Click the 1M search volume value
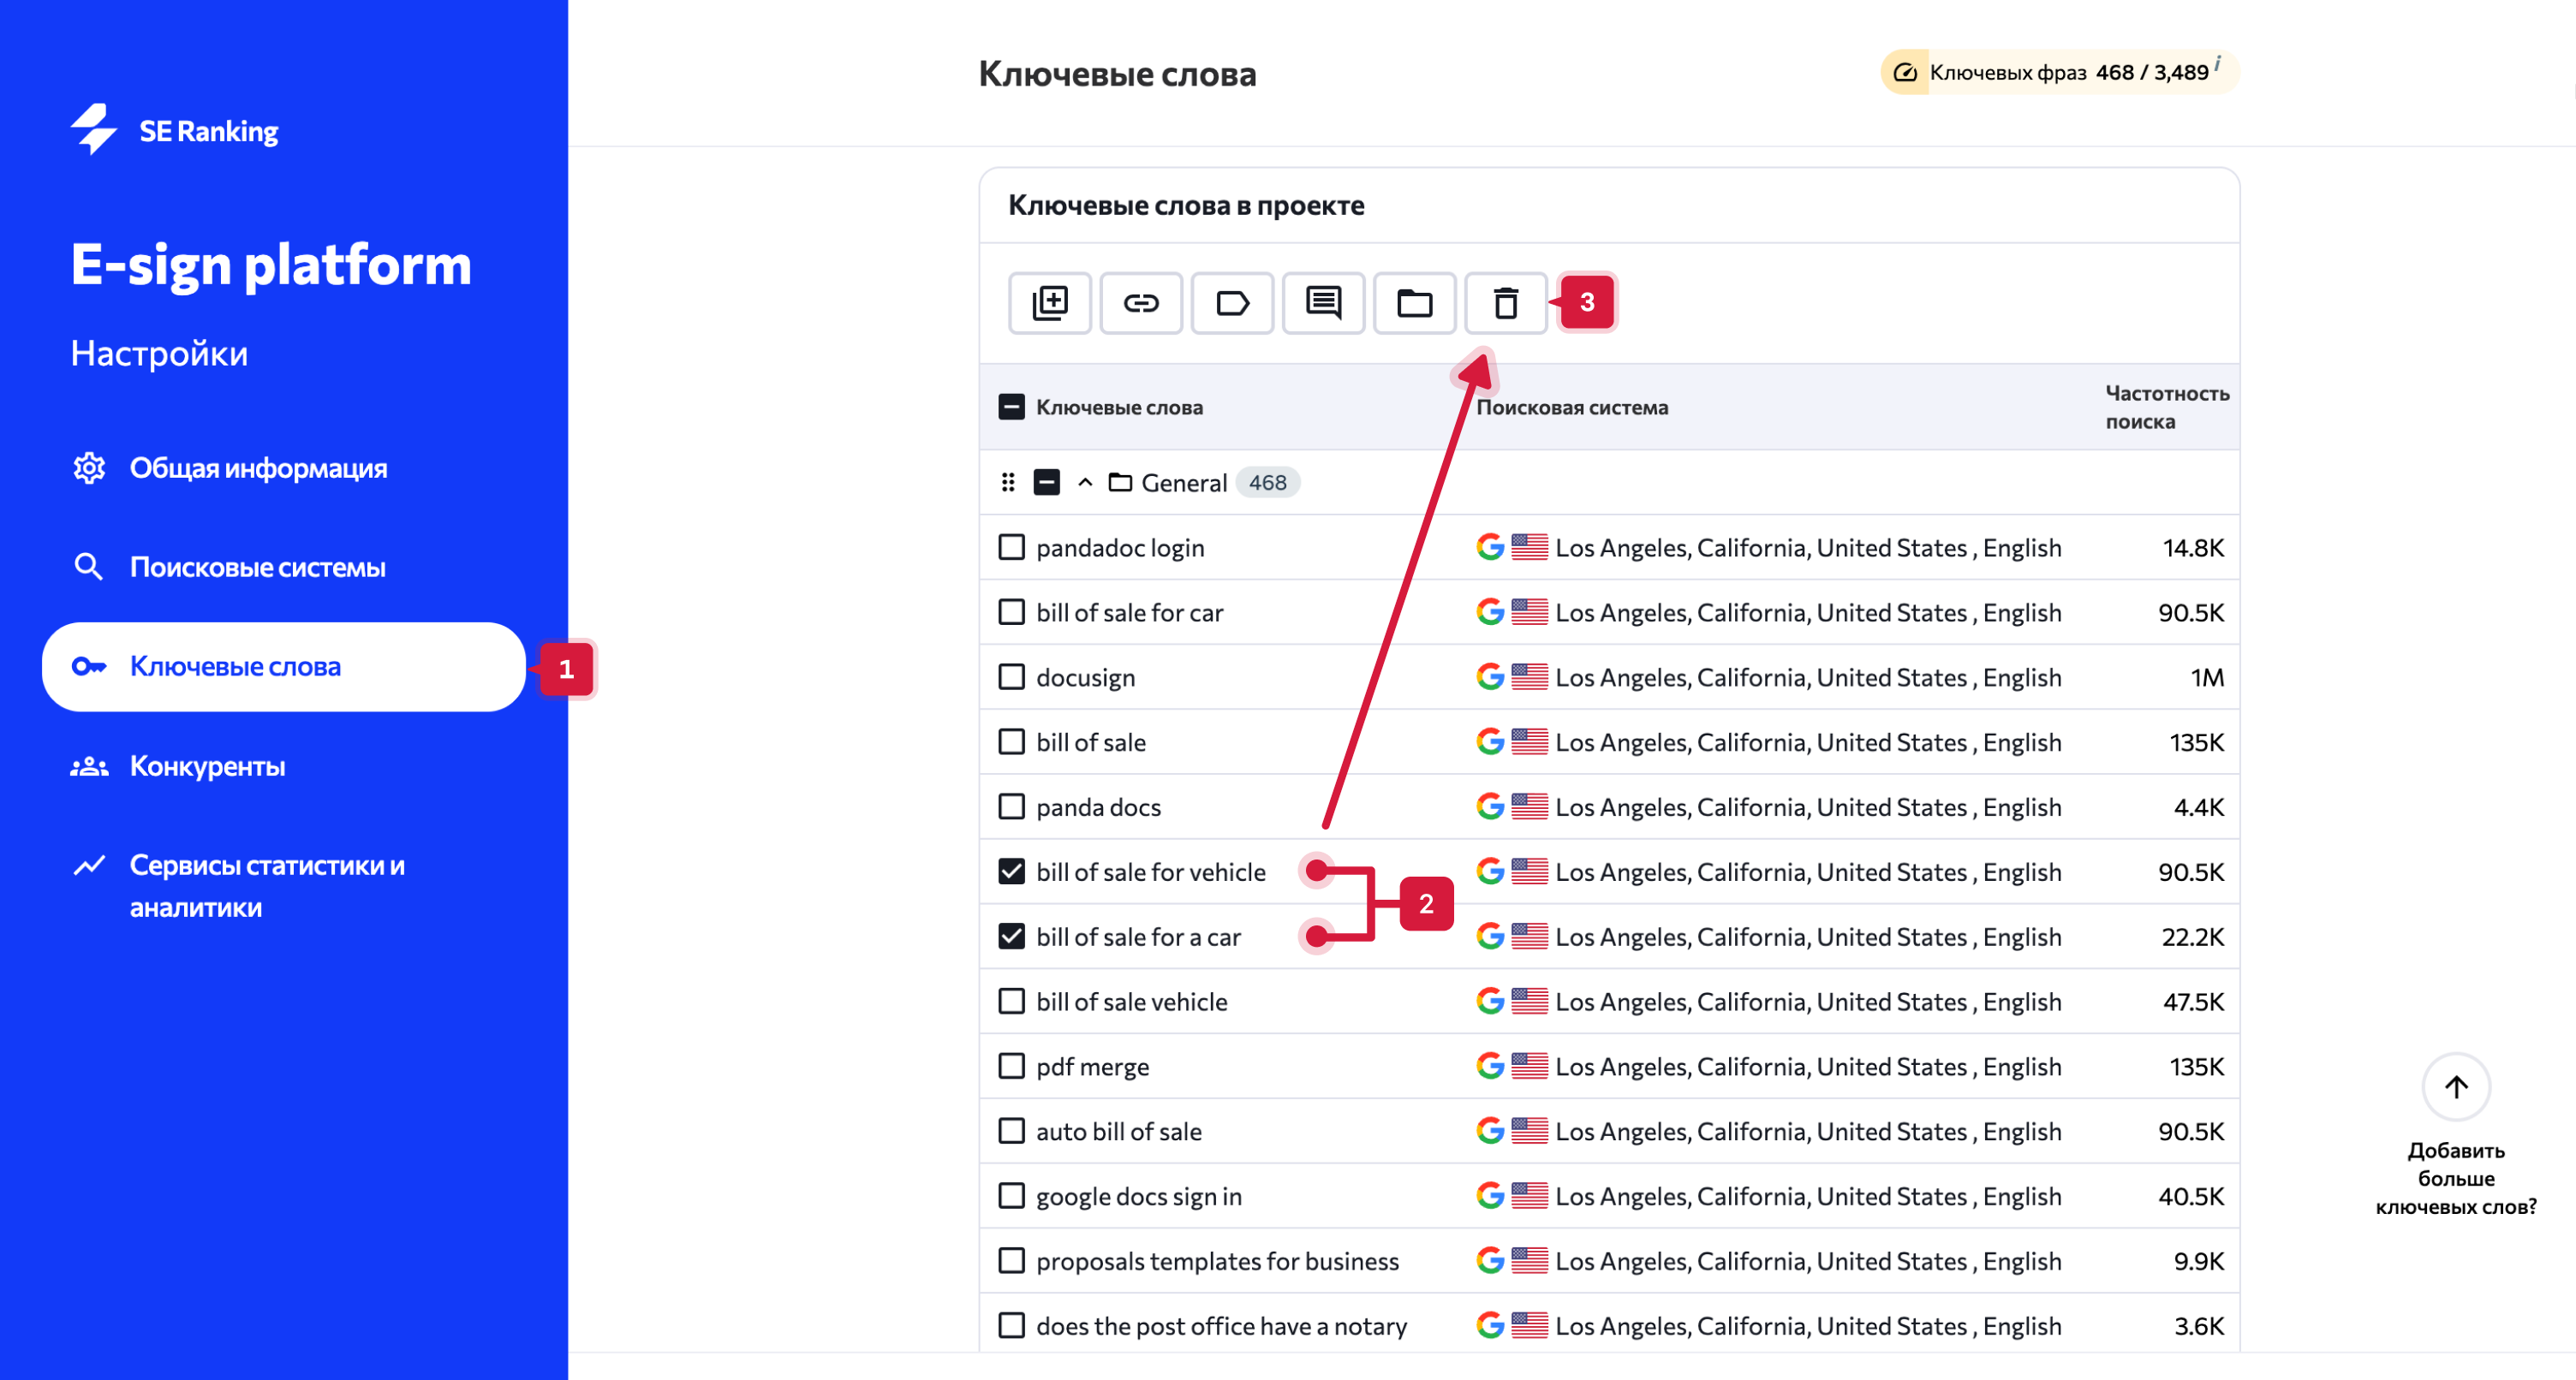2576x1380 pixels. coord(2206,677)
